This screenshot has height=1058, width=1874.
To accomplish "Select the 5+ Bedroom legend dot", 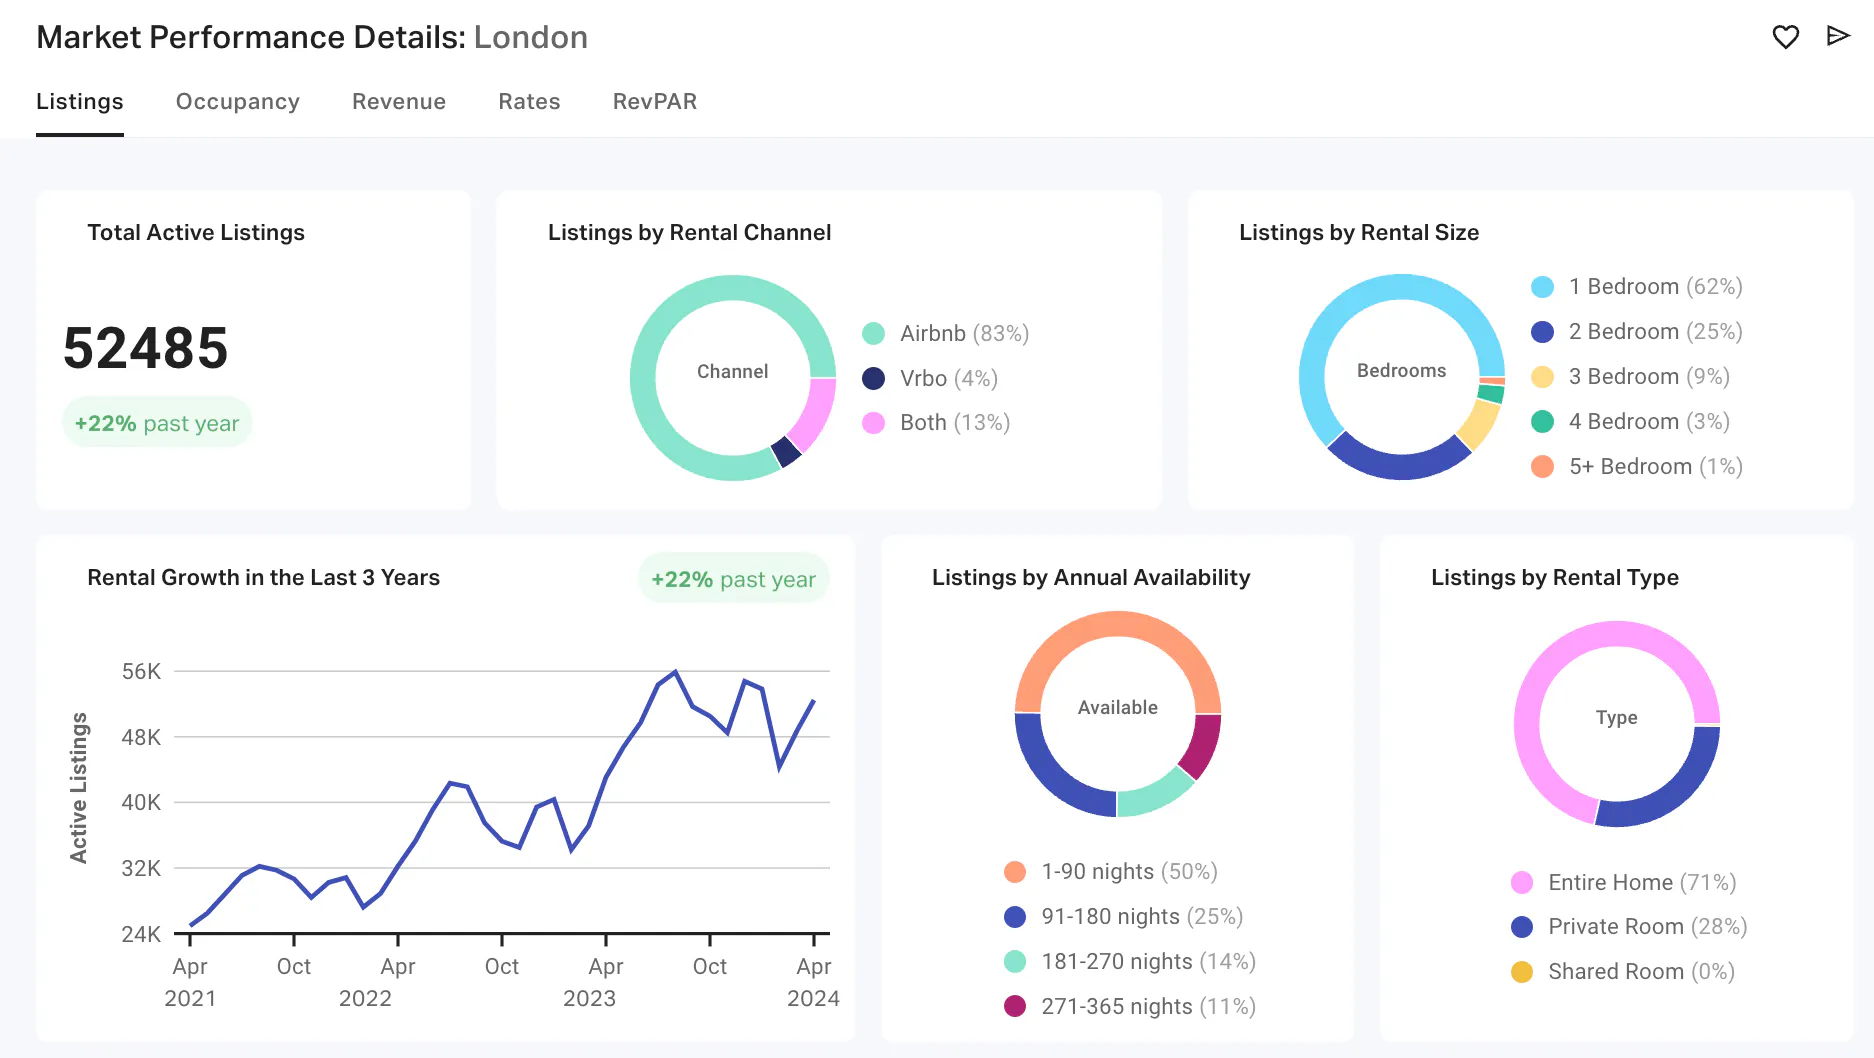I will (1542, 467).
